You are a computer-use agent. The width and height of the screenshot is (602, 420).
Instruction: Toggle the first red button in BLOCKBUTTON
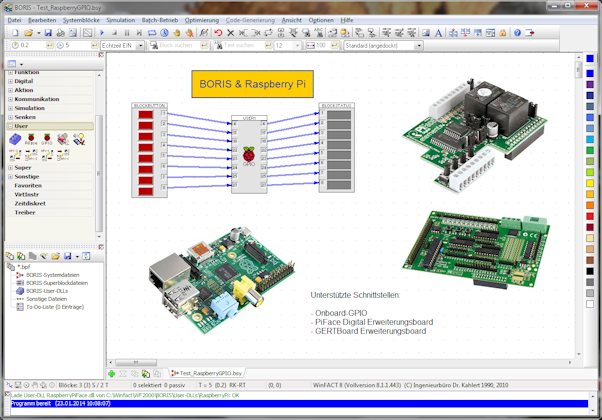(x=146, y=114)
